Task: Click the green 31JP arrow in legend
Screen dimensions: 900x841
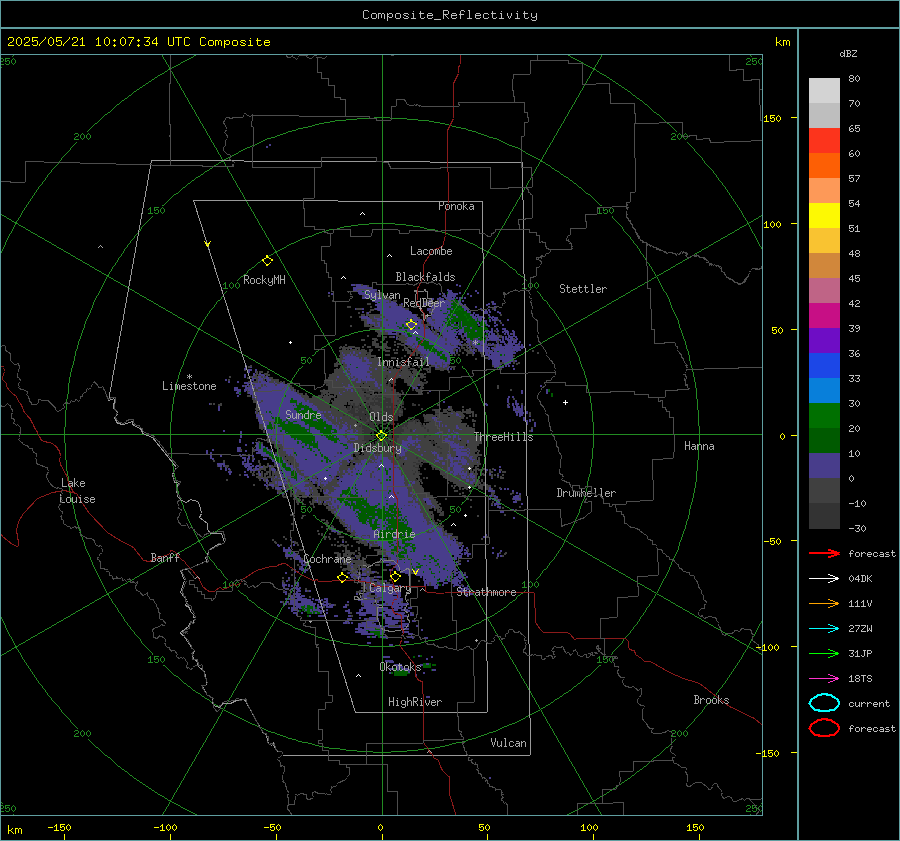Action: point(824,653)
